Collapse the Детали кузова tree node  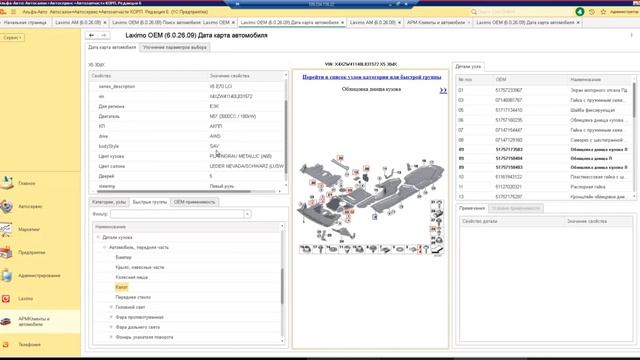98,237
